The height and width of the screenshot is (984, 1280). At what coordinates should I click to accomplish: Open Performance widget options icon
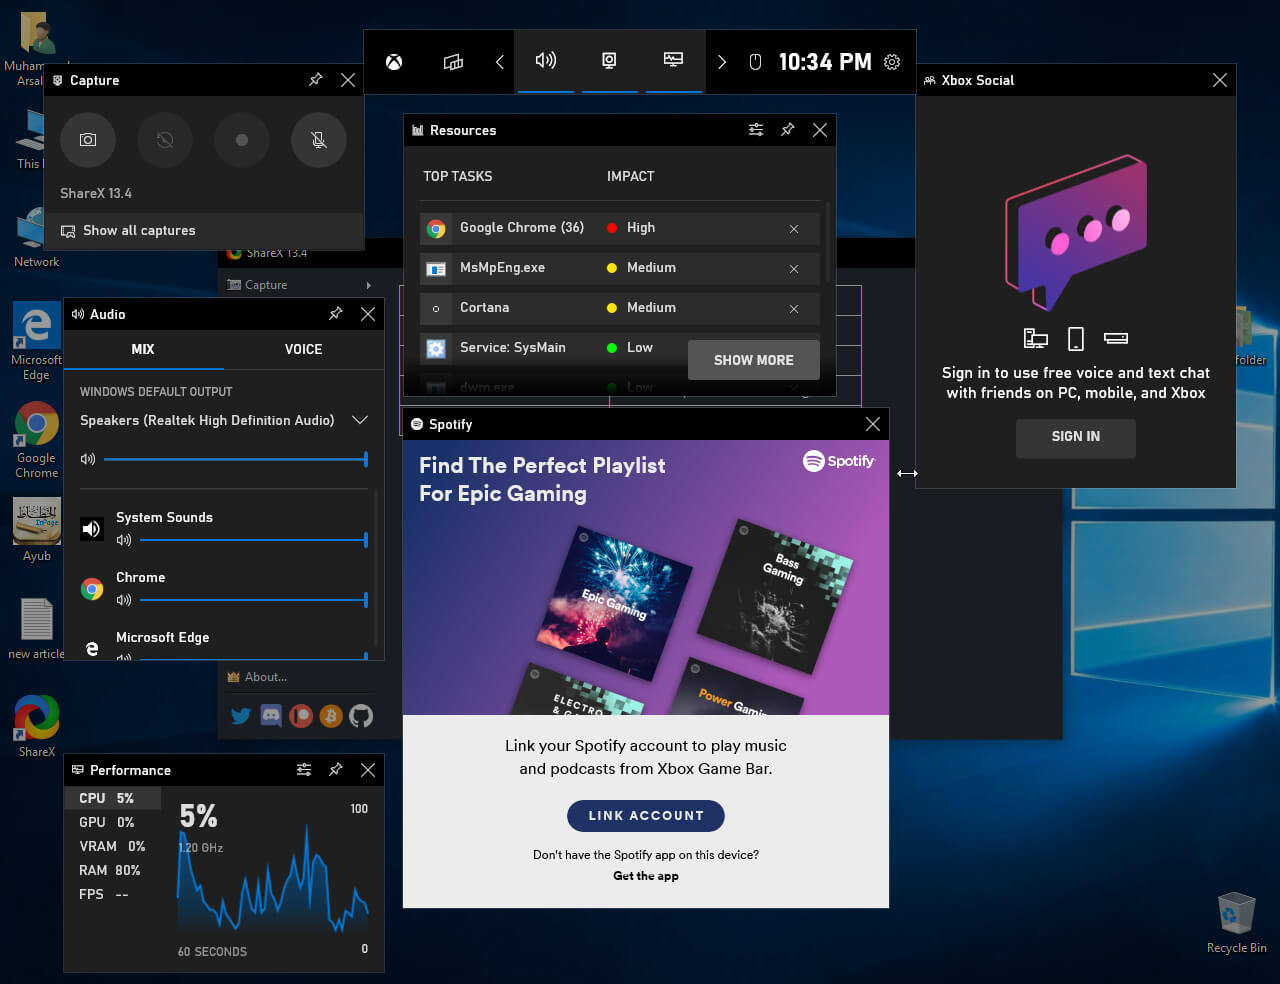pyautogui.click(x=304, y=770)
